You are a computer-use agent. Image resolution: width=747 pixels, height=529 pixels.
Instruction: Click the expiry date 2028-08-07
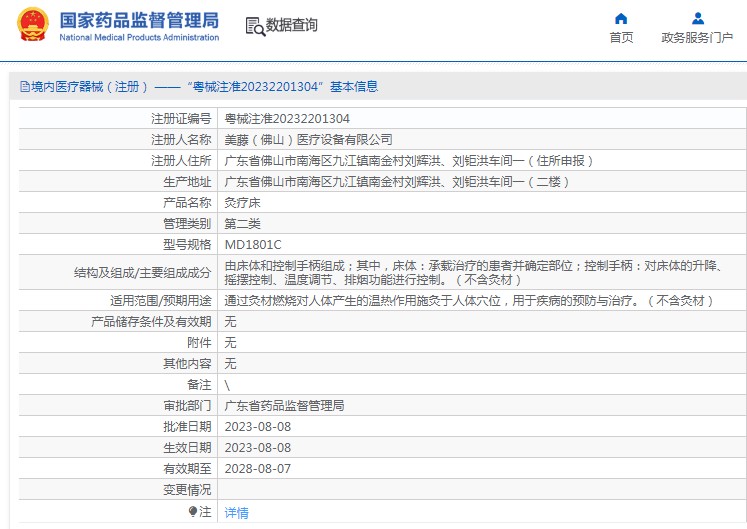point(258,468)
